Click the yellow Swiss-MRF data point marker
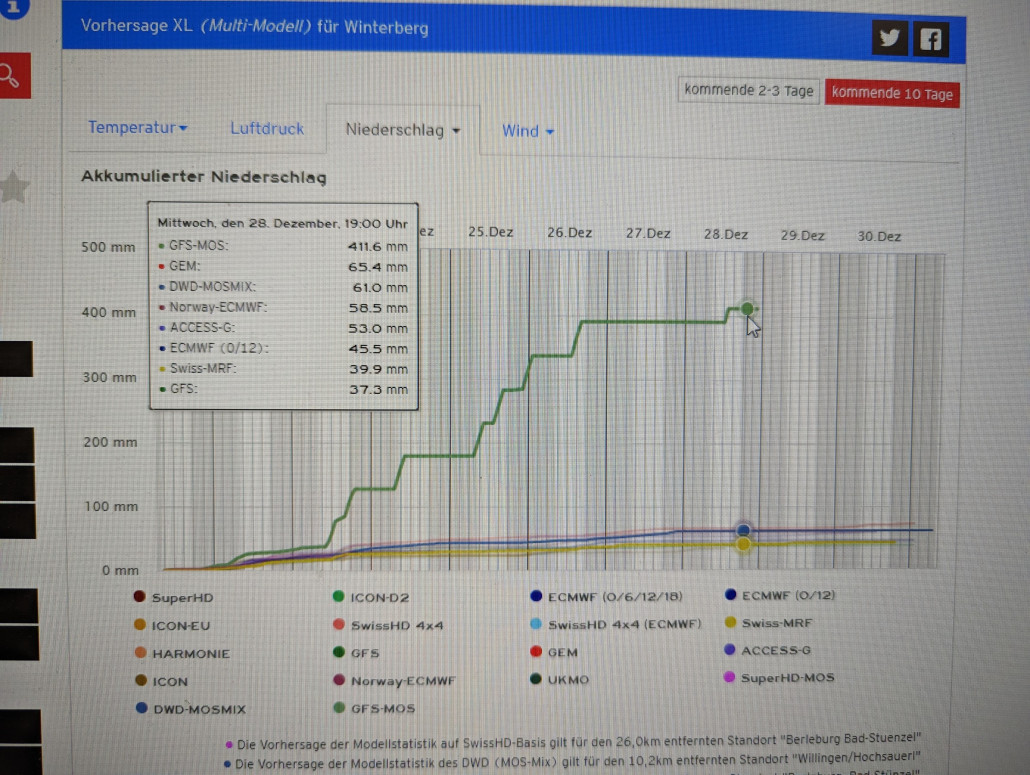This screenshot has height=775, width=1030. (743, 544)
